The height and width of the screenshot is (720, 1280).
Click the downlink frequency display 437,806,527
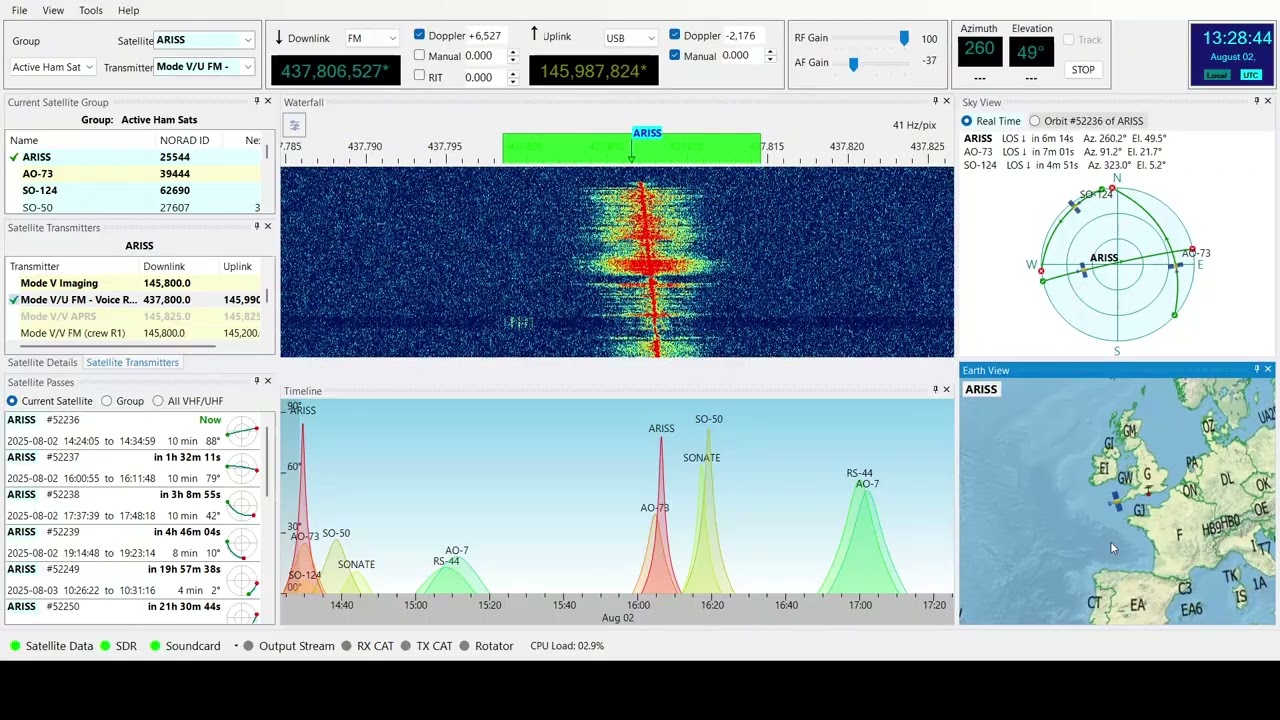(336, 71)
